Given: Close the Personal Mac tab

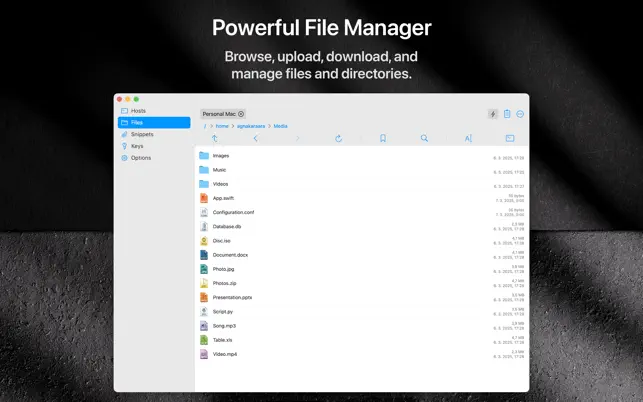Looking at the screenshot, I should (x=241, y=114).
